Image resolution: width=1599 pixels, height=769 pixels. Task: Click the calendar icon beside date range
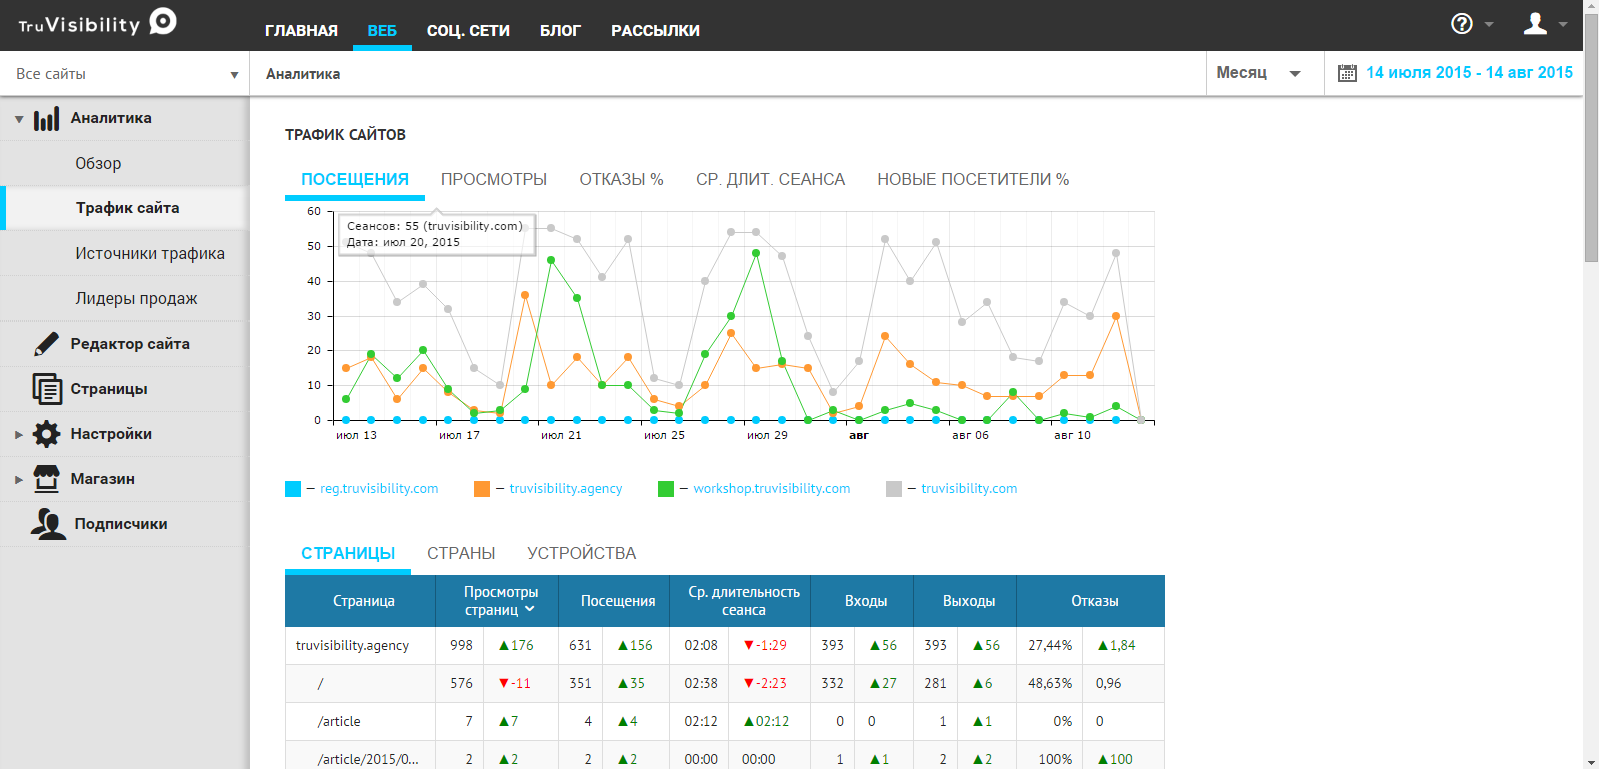[x=1347, y=73]
